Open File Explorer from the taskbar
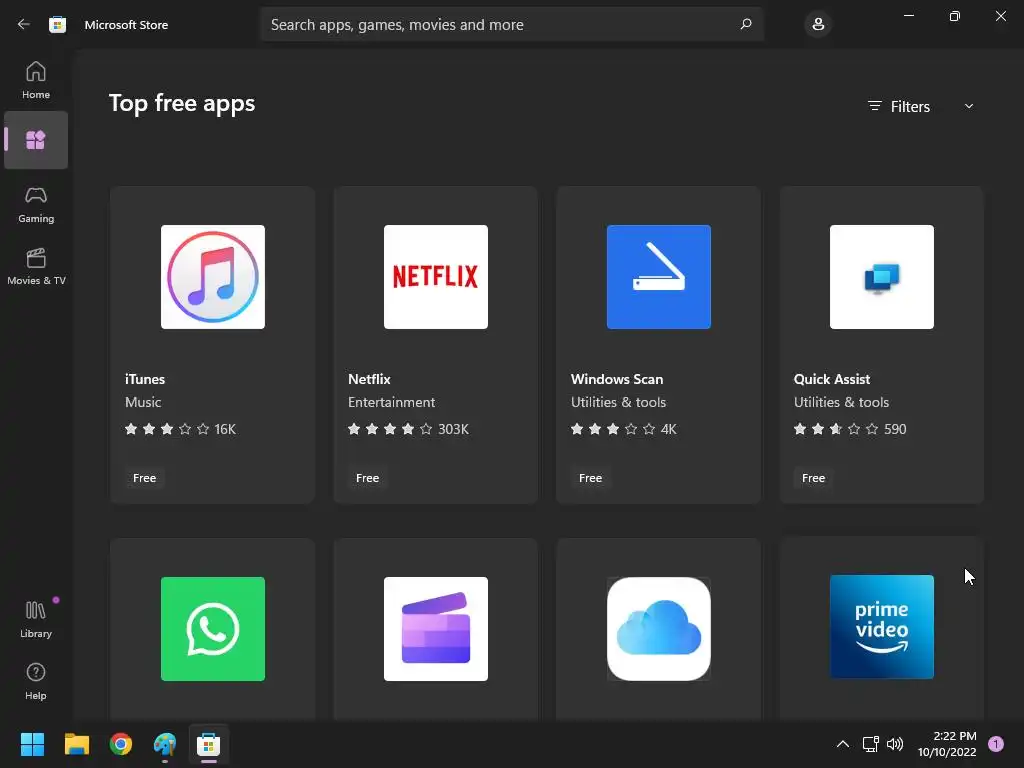This screenshot has width=1024, height=768. [x=76, y=744]
